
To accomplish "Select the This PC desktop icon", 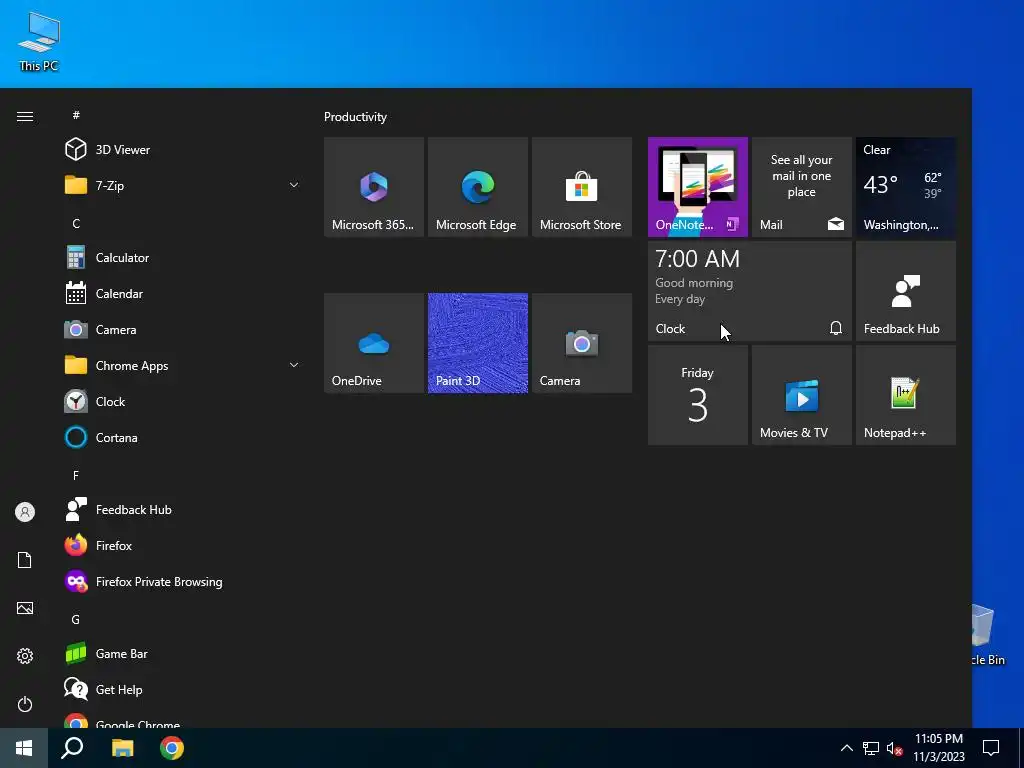I will point(39,41).
